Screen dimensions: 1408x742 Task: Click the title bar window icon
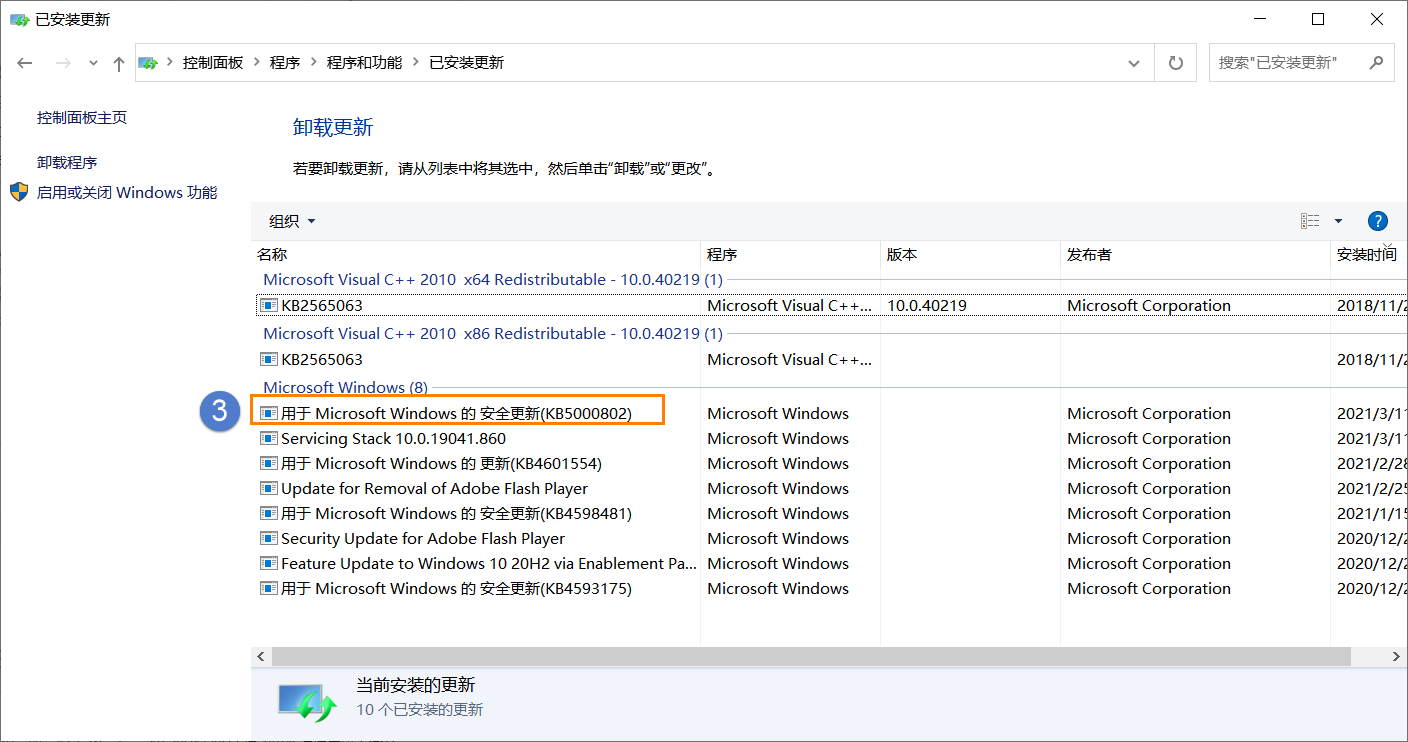pyautogui.click(x=19, y=19)
